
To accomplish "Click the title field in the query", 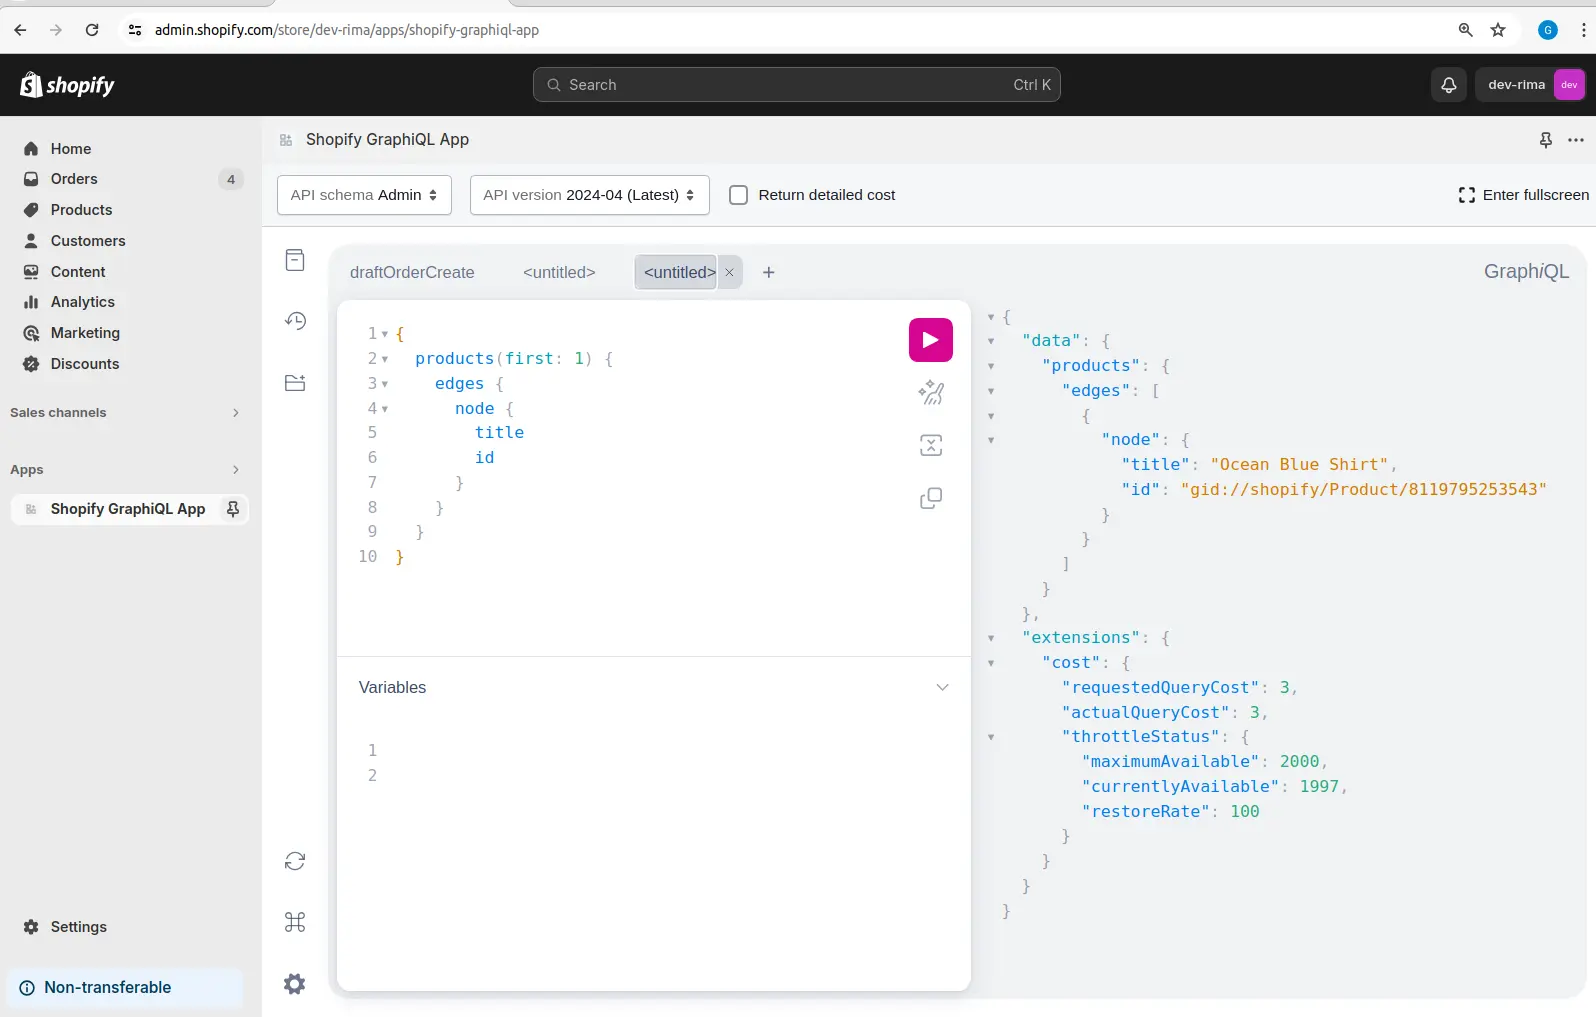I will coord(499,433).
